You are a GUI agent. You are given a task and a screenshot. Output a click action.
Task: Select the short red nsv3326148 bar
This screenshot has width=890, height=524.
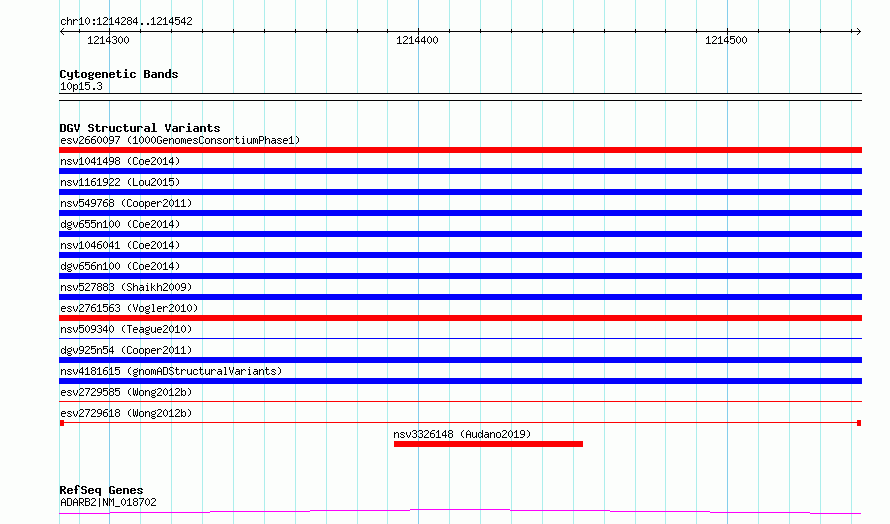(x=488, y=444)
